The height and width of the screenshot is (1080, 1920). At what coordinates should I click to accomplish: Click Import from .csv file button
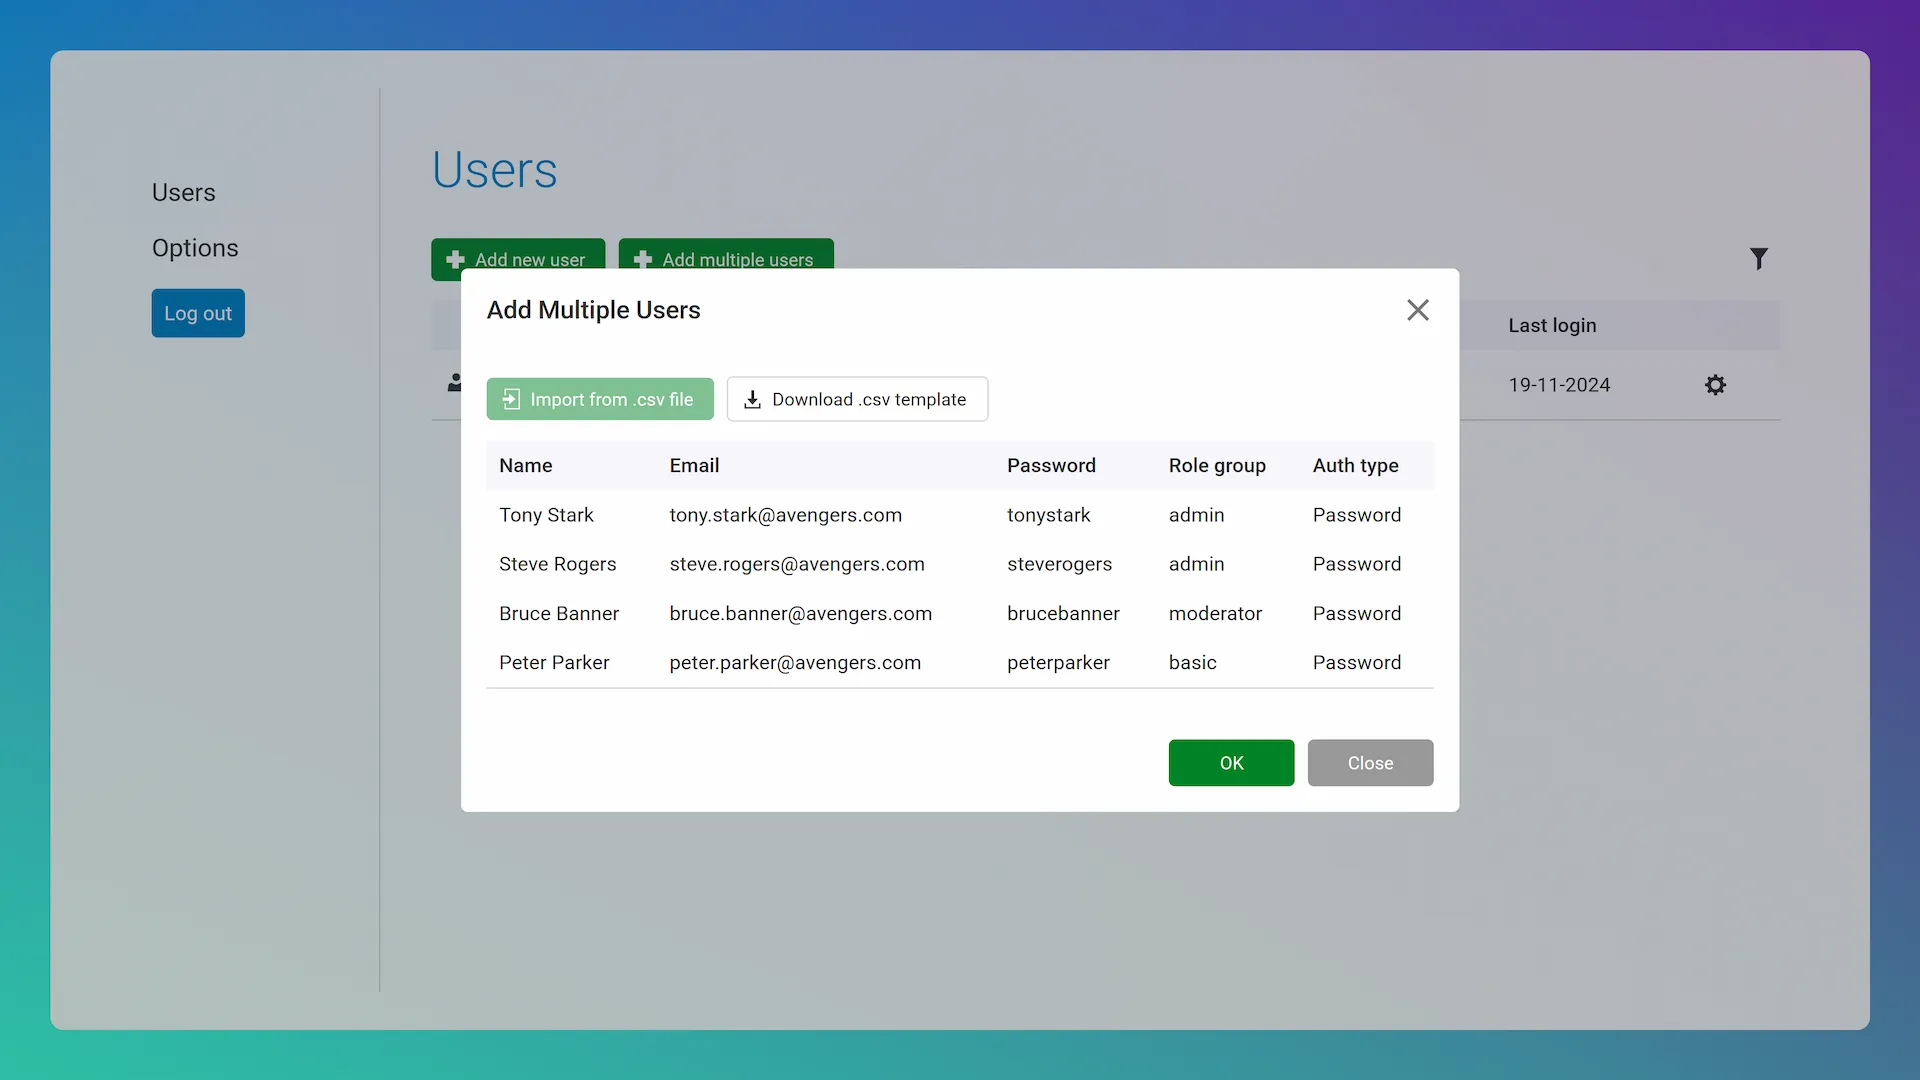pyautogui.click(x=600, y=399)
